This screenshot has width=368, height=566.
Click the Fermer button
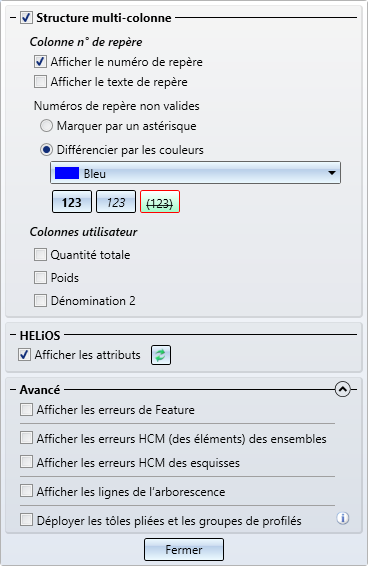coord(184,549)
